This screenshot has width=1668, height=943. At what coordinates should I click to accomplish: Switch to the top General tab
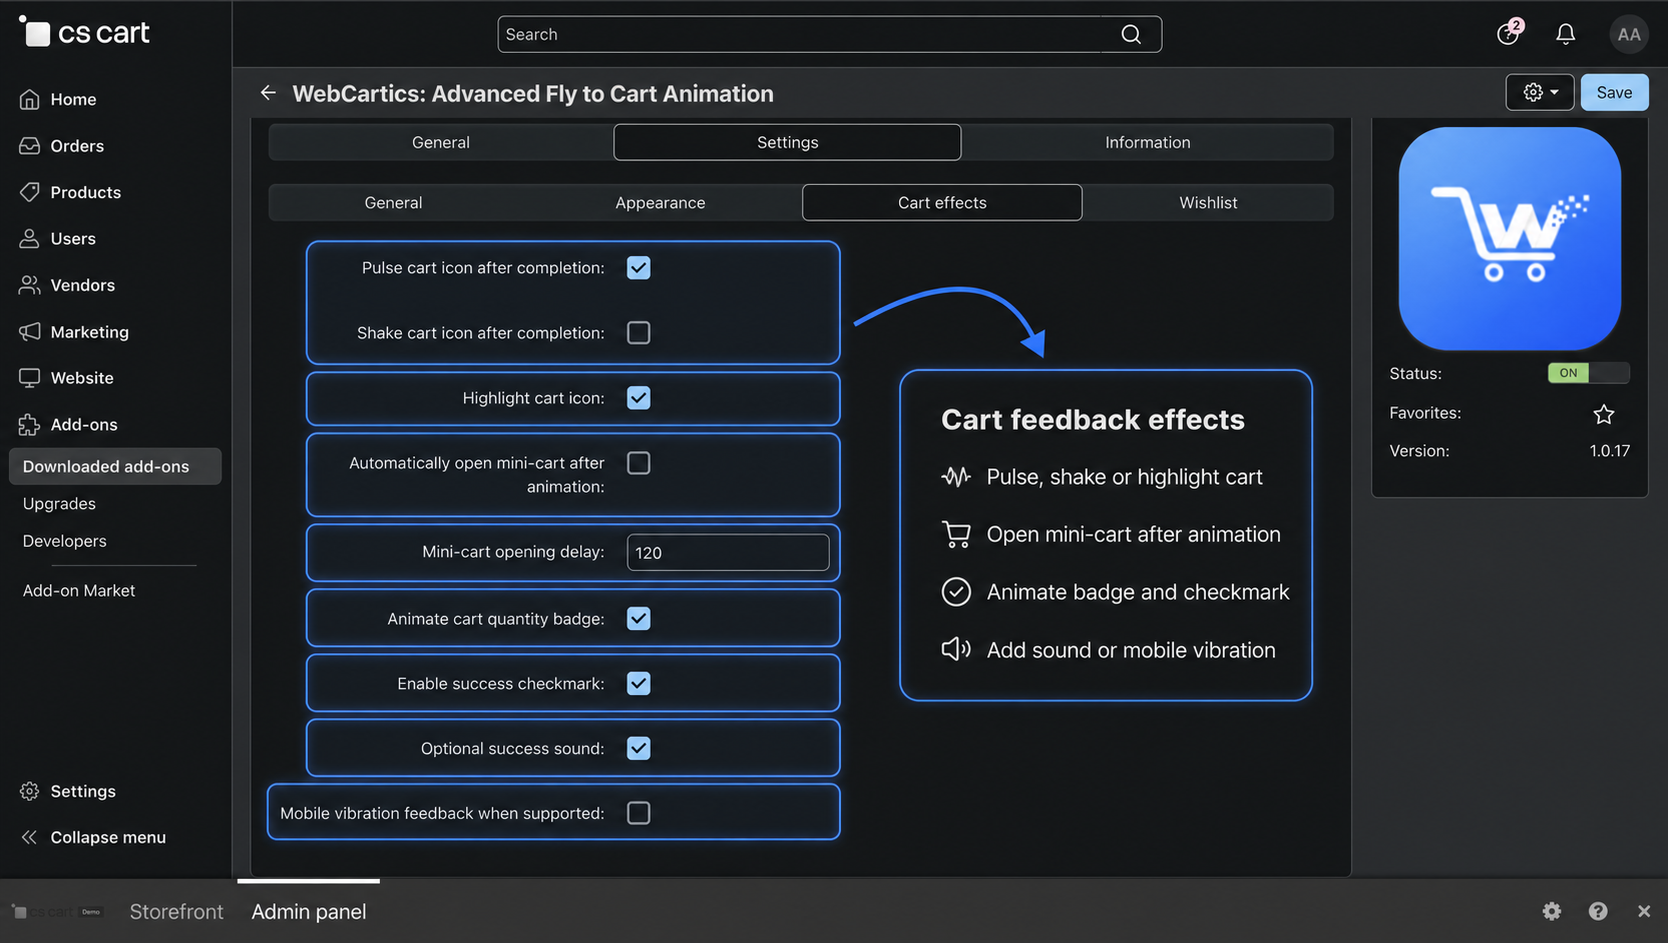coord(441,142)
